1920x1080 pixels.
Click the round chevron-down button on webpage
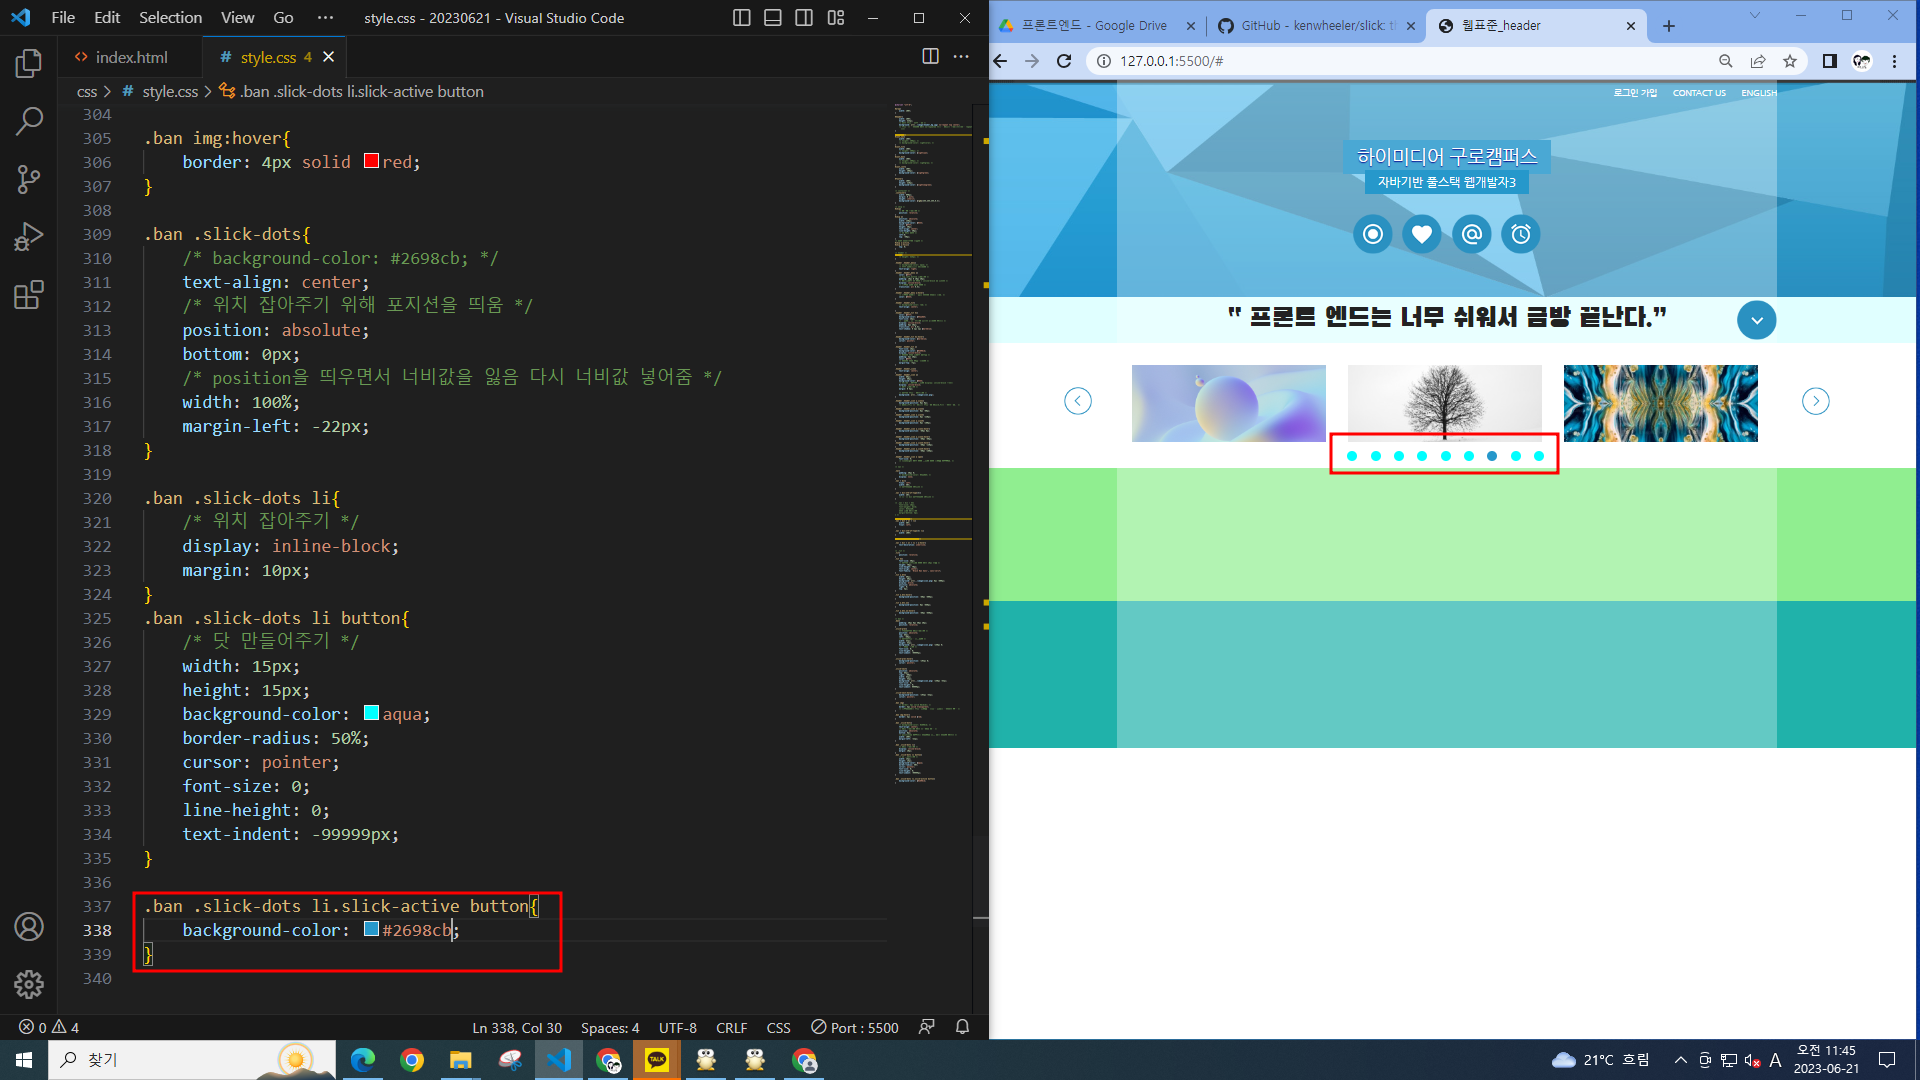pos(1756,320)
